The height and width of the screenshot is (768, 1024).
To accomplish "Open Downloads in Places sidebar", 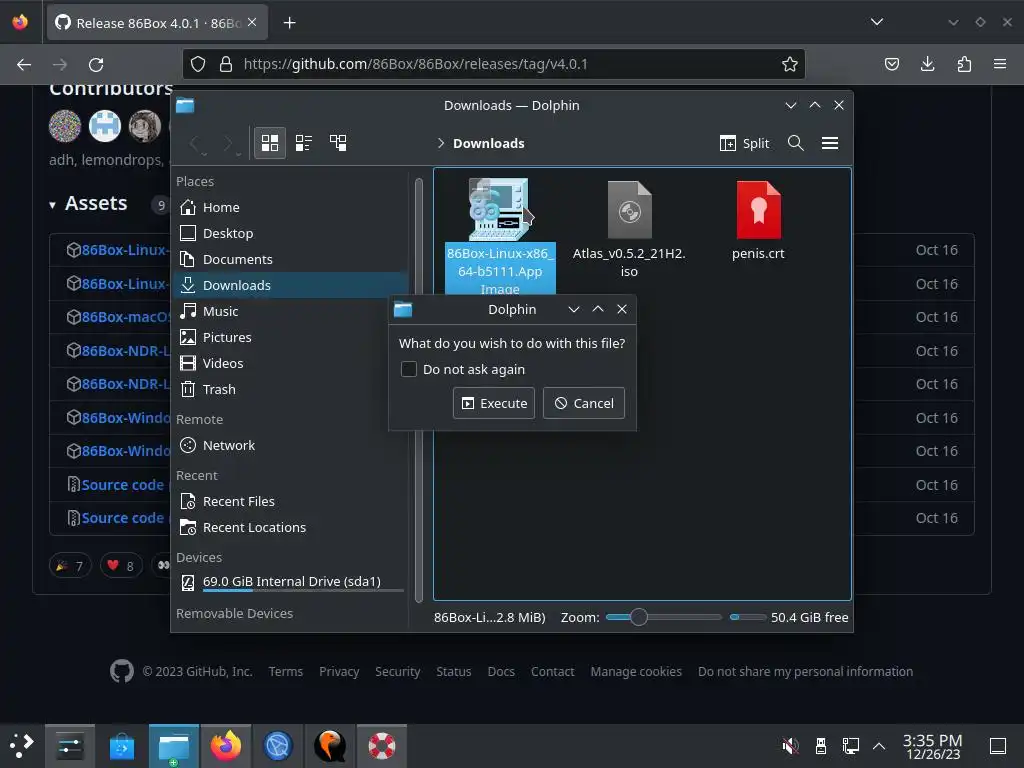I will pyautogui.click(x=291, y=285).
